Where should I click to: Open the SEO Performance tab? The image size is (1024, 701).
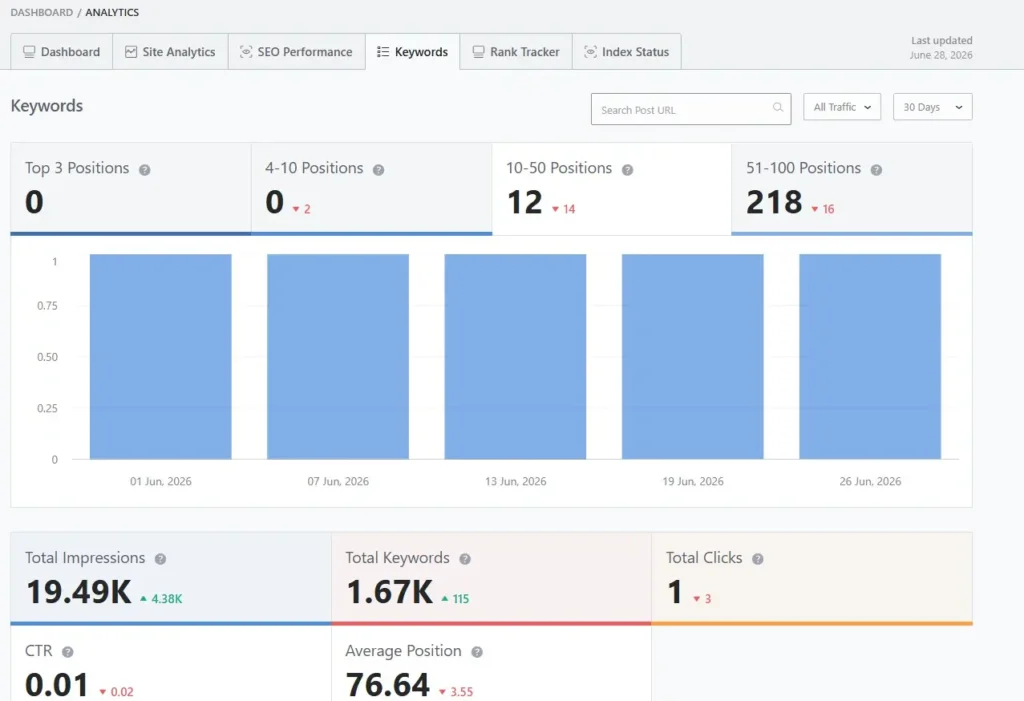coord(296,52)
